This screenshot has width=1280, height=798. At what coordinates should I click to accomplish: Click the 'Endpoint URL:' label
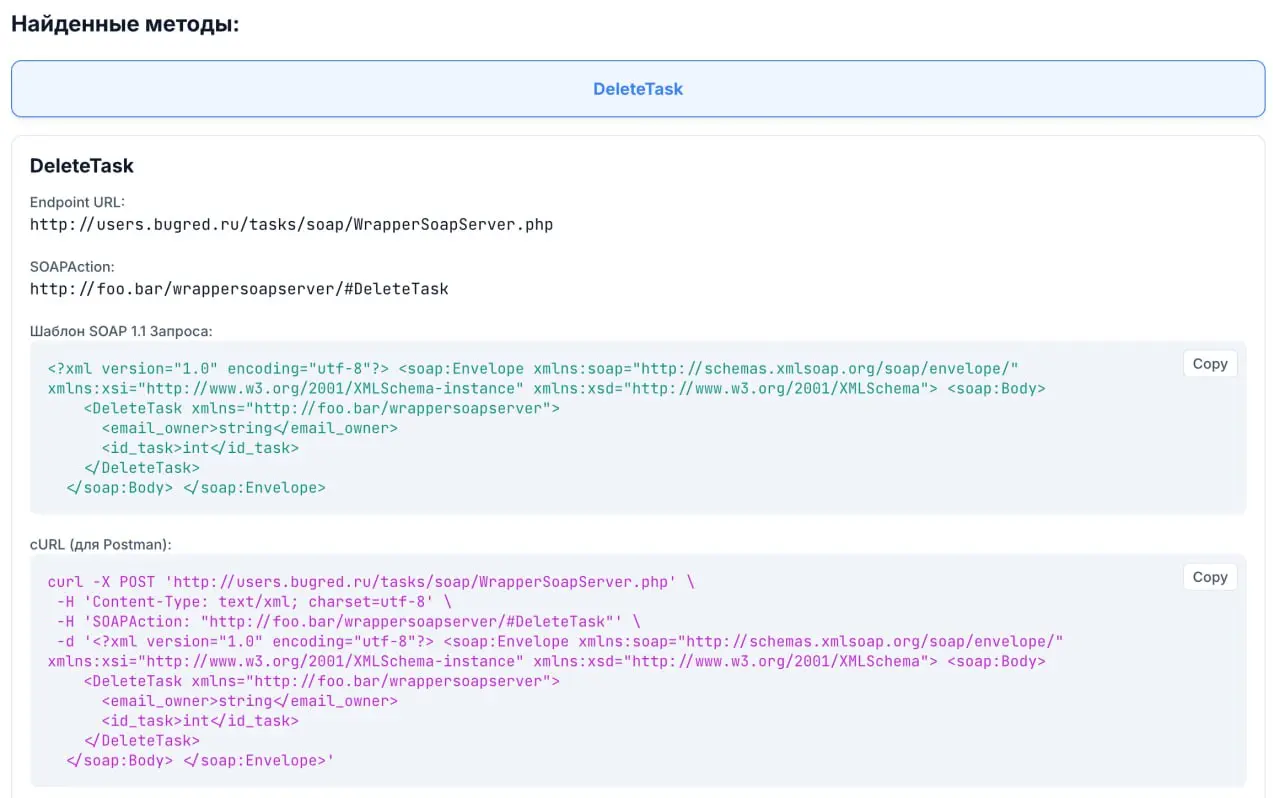point(77,202)
